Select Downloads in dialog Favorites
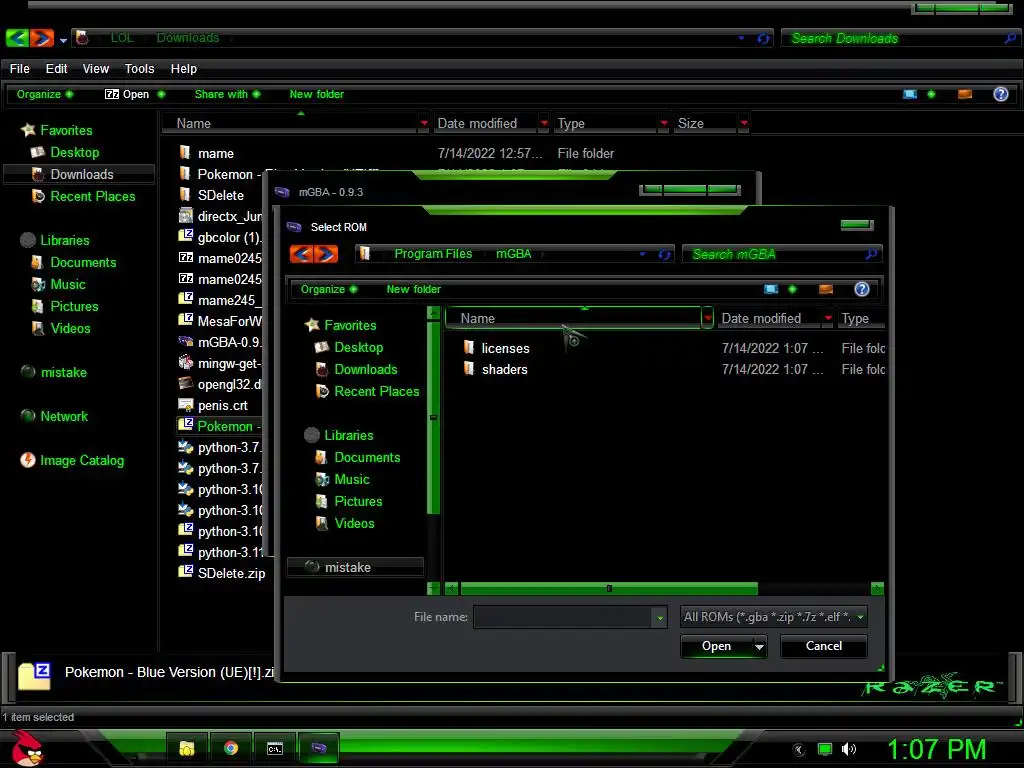 (366, 370)
